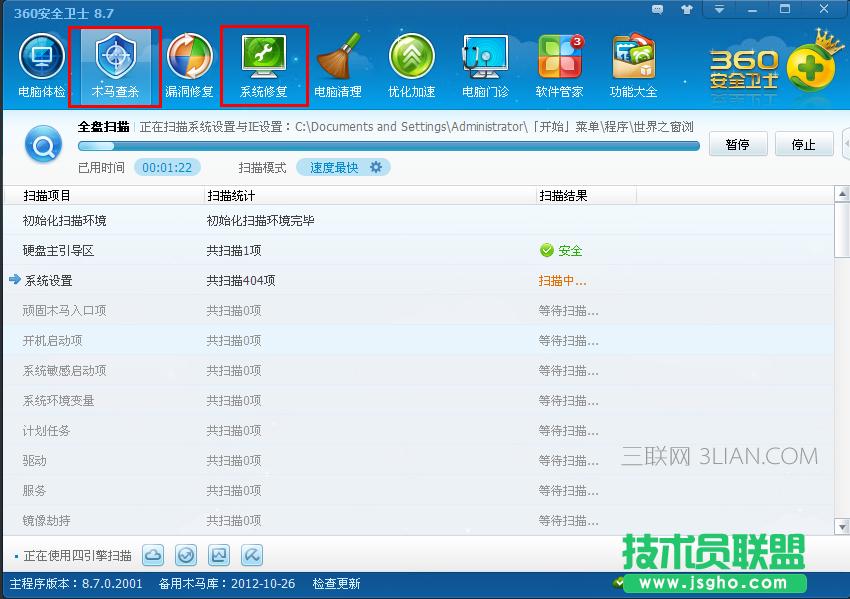This screenshot has height=599, width=850.
Task: Click the scroll up arrow of list
Action: pos(842,194)
